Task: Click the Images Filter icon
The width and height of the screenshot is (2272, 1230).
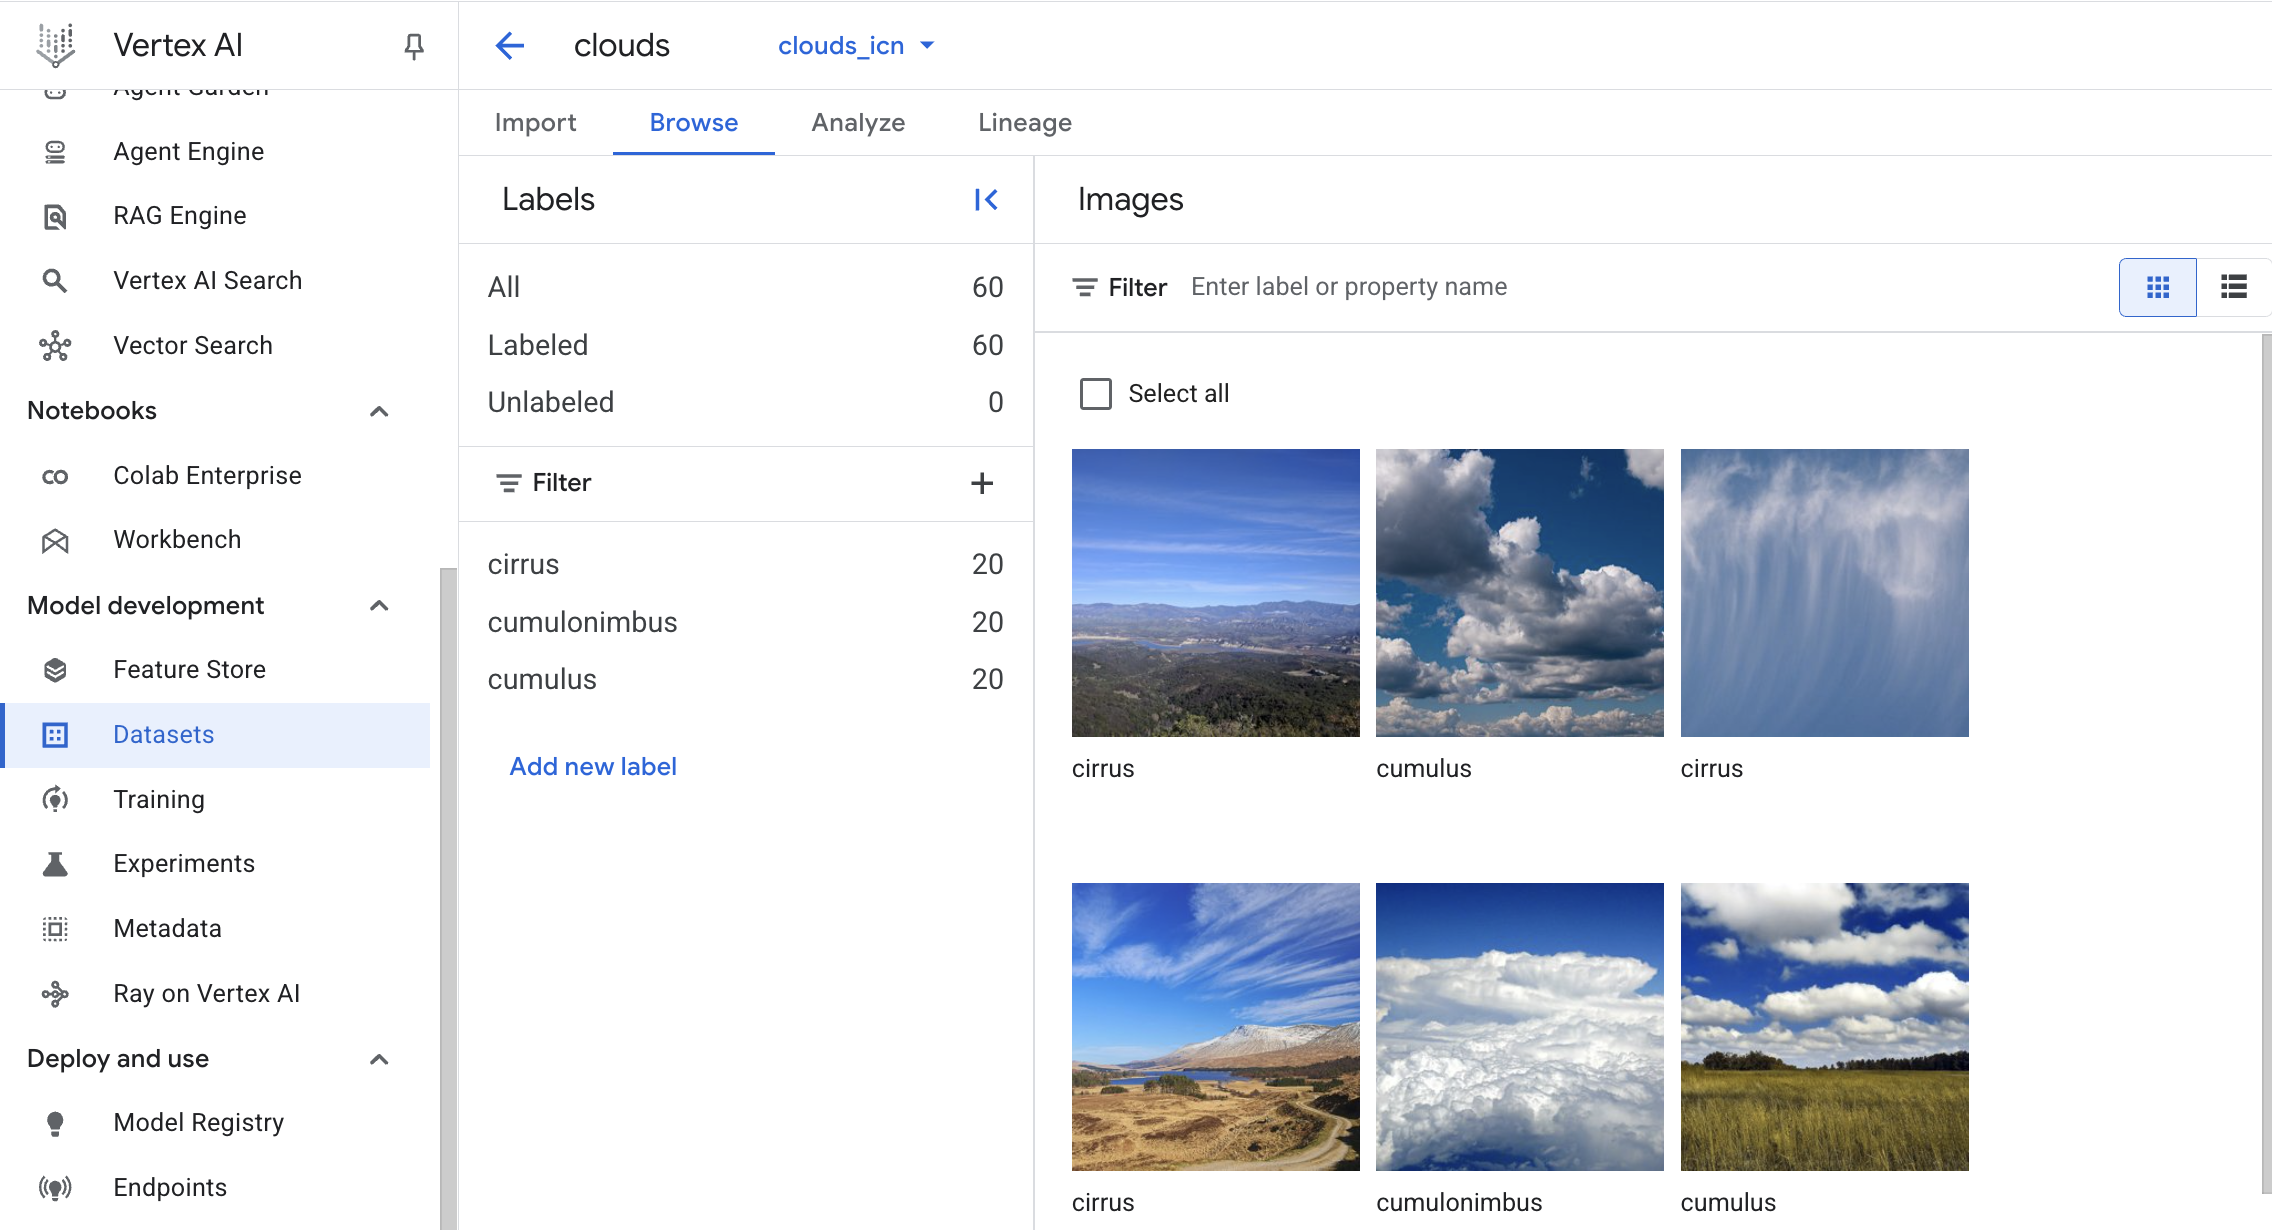Action: click(1085, 288)
